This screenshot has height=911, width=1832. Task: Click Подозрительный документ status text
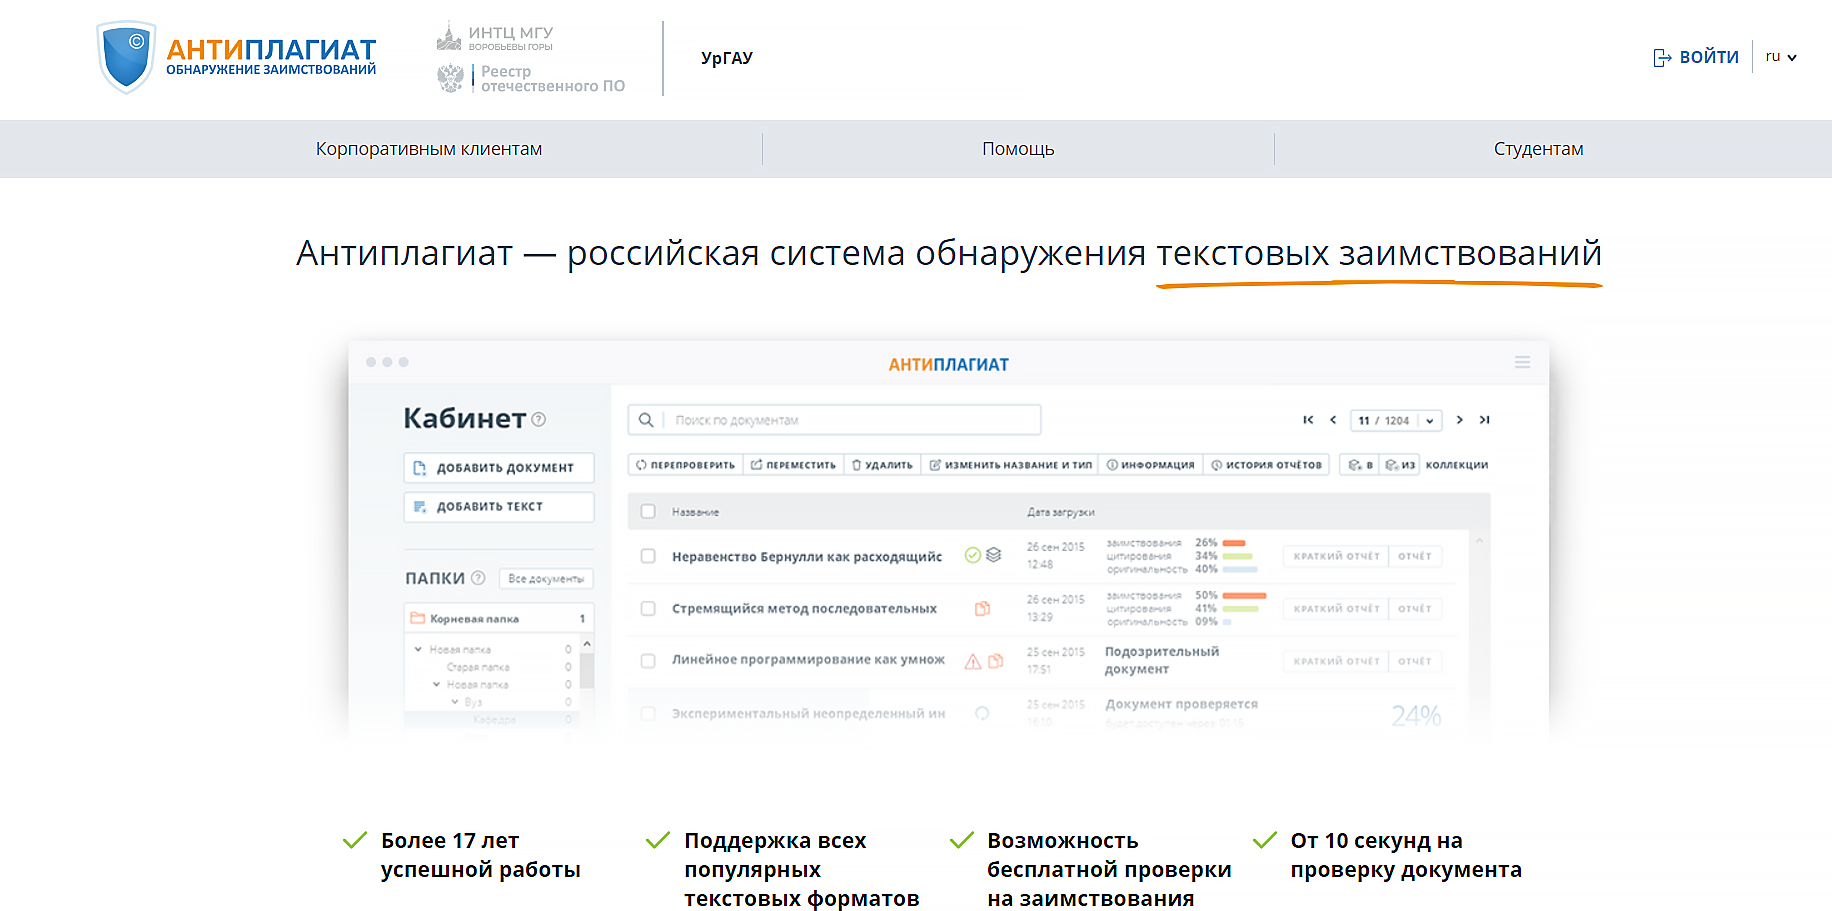point(1162,660)
